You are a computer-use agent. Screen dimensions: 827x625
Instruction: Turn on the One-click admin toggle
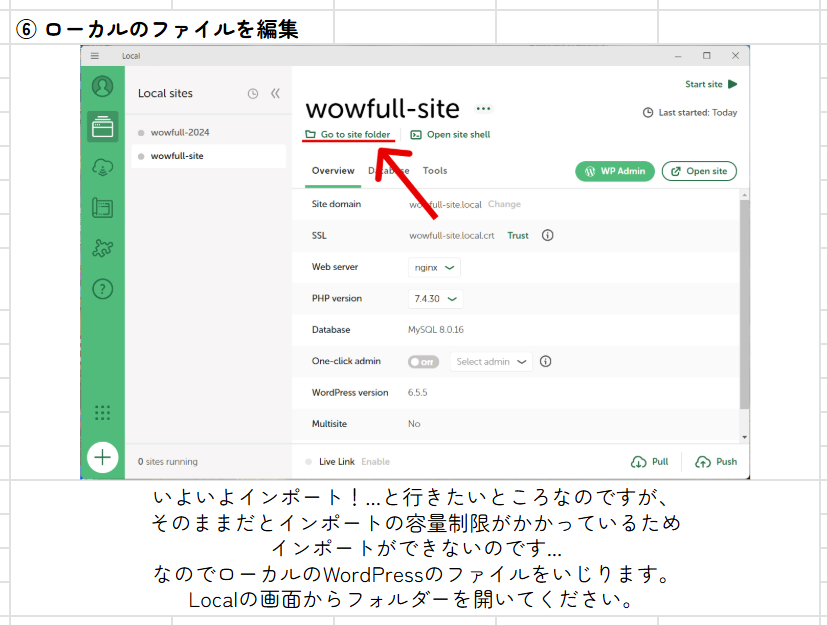[423, 361]
